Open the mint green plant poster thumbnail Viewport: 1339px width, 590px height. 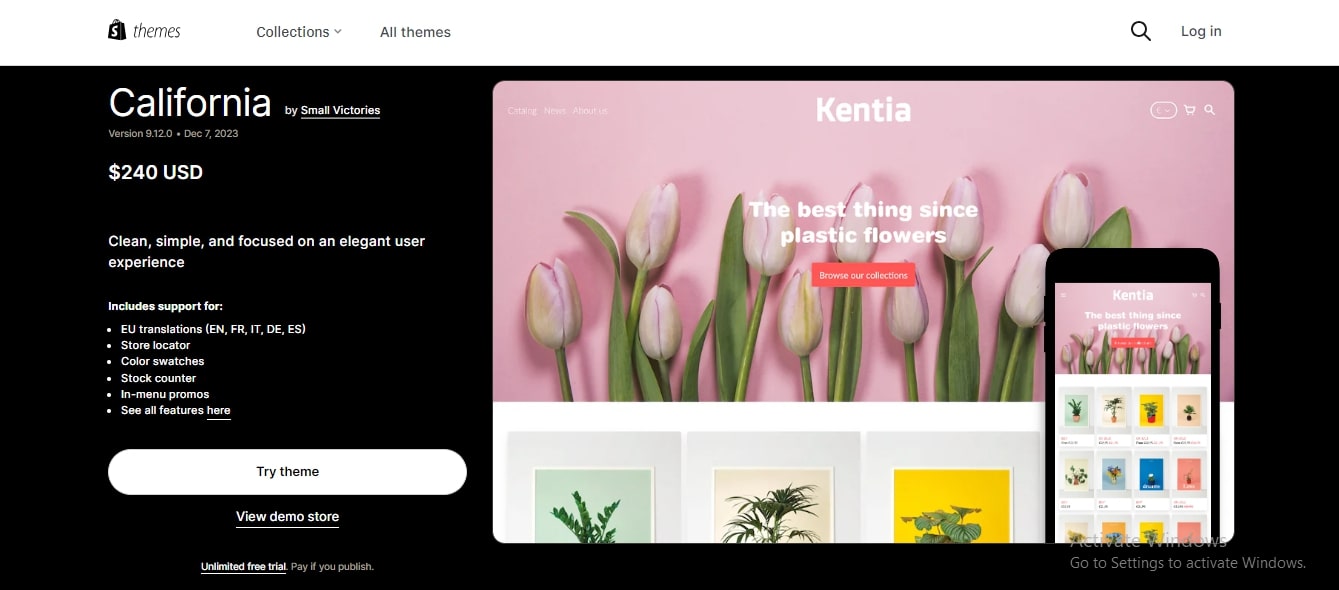[x=594, y=487]
